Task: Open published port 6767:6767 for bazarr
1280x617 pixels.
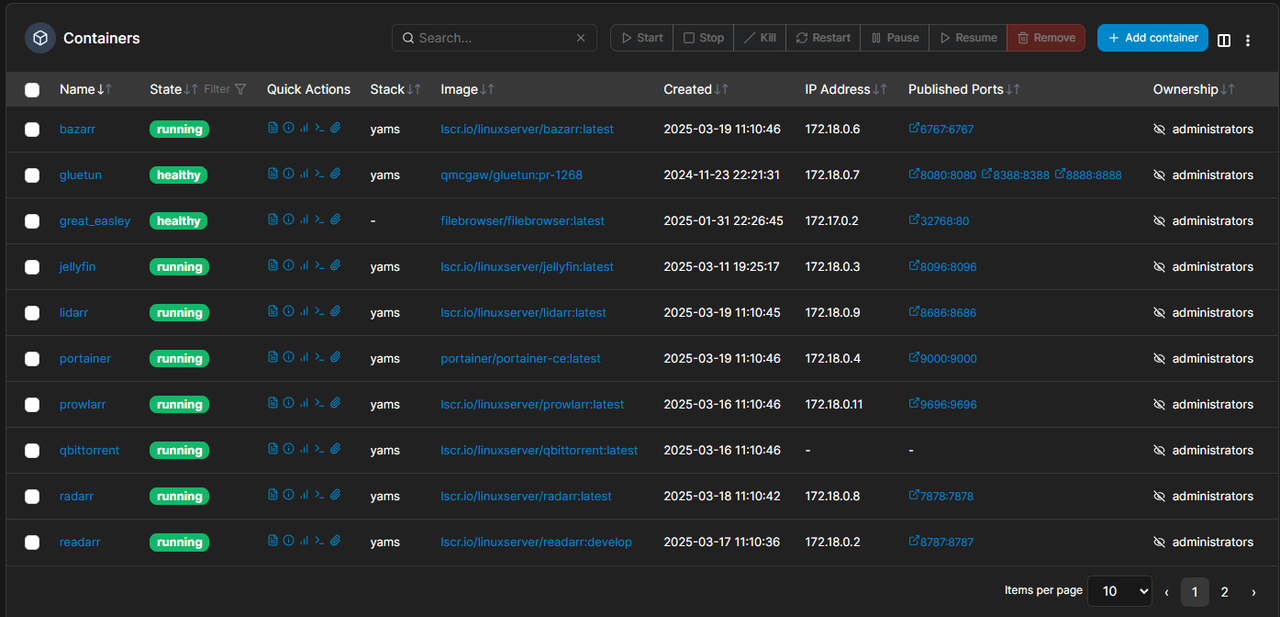Action: (941, 129)
